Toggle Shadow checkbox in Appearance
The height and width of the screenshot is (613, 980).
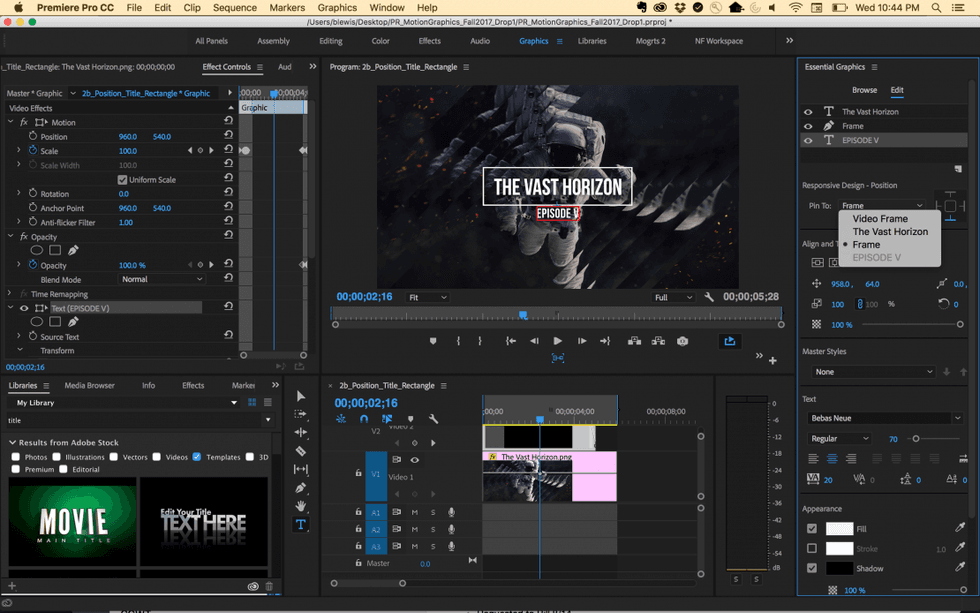tap(812, 568)
